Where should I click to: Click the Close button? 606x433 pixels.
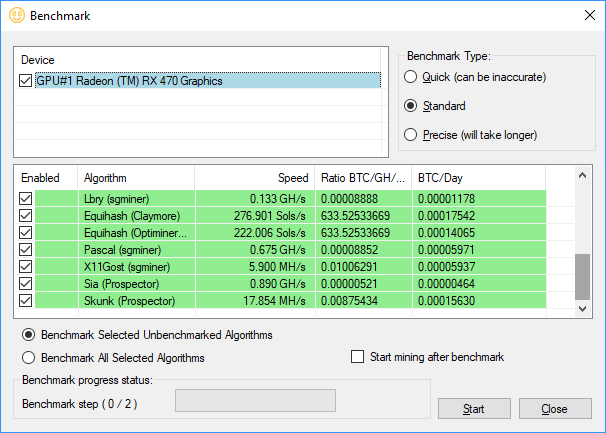[x=555, y=409]
